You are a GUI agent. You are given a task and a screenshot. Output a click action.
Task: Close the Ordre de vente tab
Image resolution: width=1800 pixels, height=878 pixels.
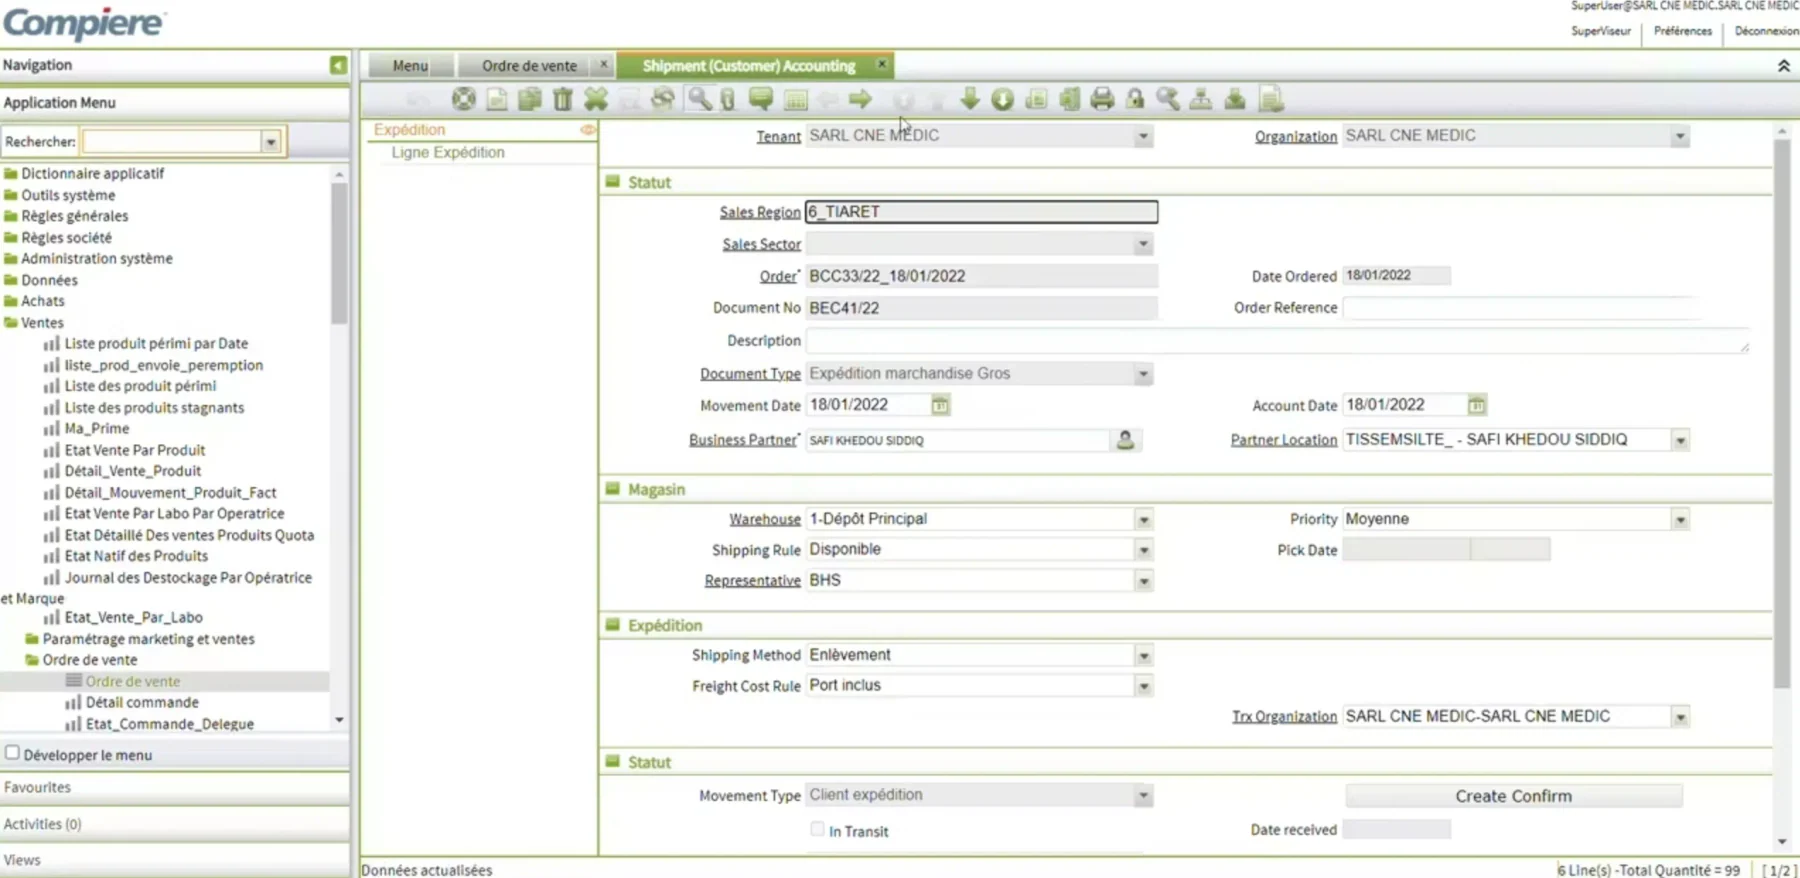click(603, 64)
